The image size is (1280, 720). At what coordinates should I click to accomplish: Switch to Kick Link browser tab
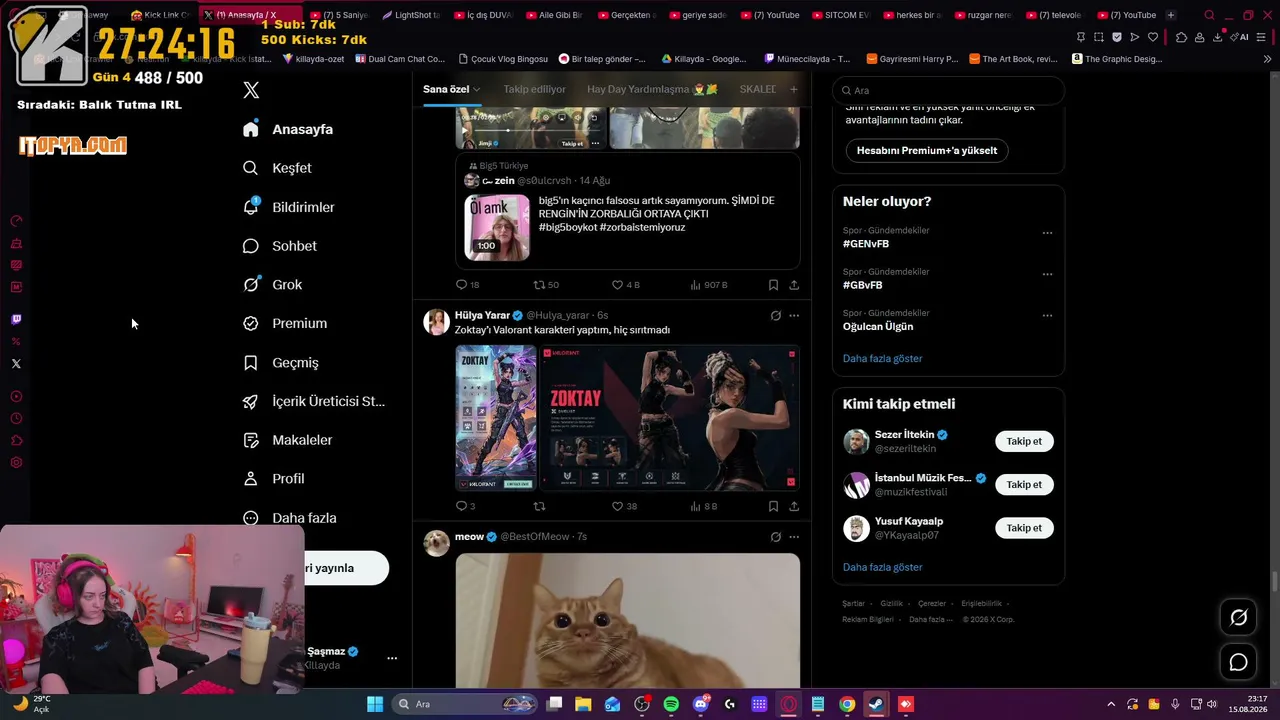click(160, 15)
